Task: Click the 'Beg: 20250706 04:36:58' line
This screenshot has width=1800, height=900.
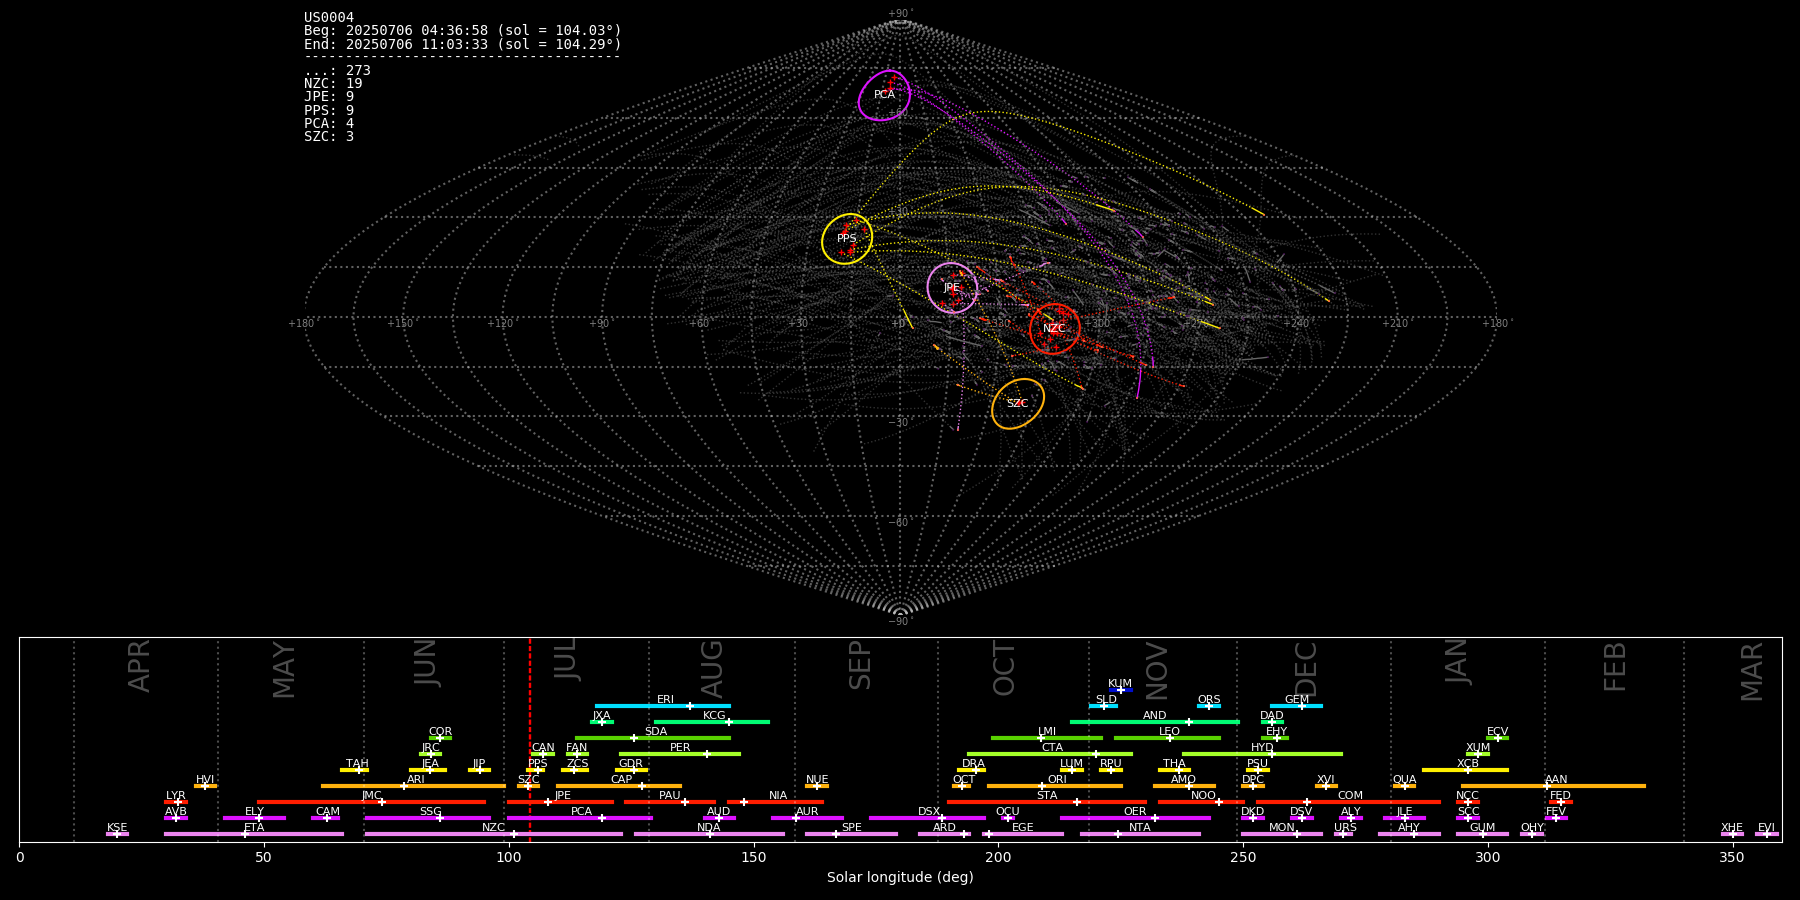Action: [x=463, y=31]
